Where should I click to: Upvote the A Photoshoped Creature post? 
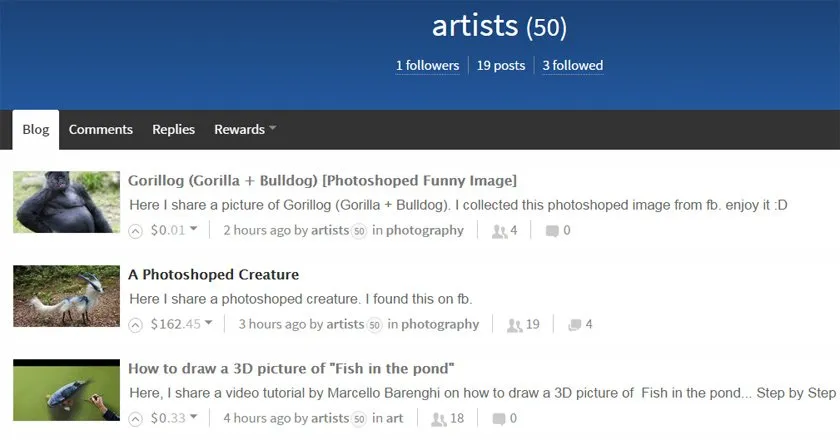136,325
